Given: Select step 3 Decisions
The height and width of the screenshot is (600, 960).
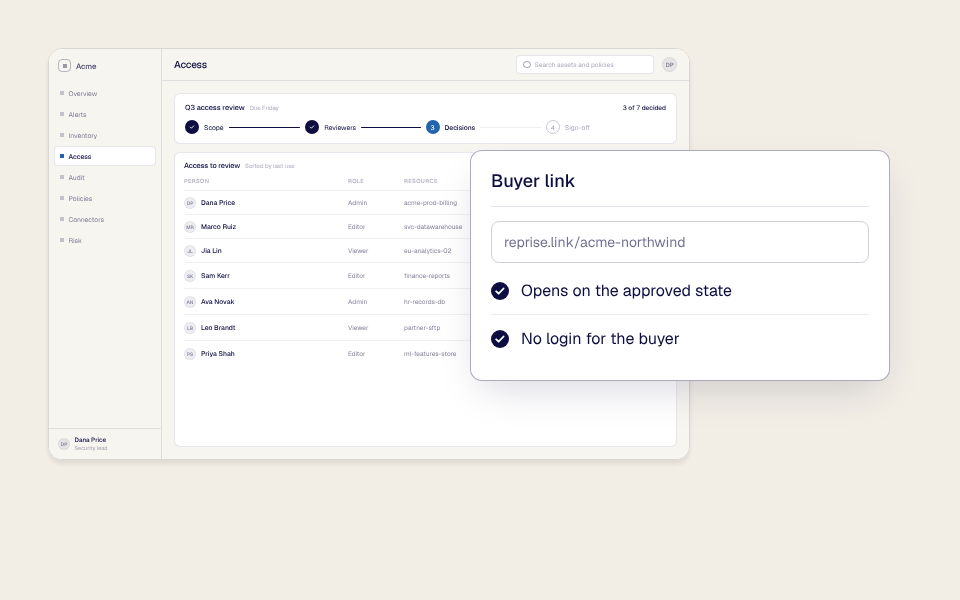Looking at the screenshot, I should [x=451, y=127].
